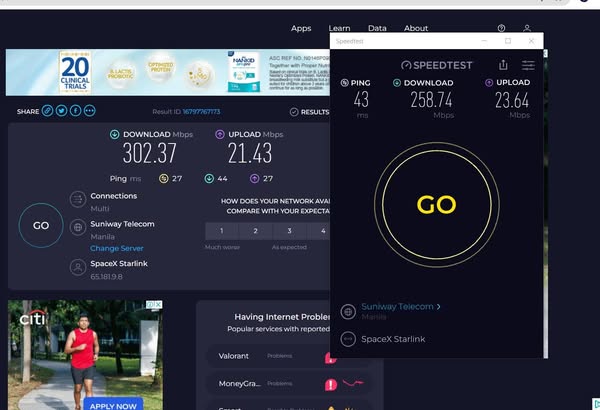Share the result on Facebook
600x410 pixels.
pos(75,111)
